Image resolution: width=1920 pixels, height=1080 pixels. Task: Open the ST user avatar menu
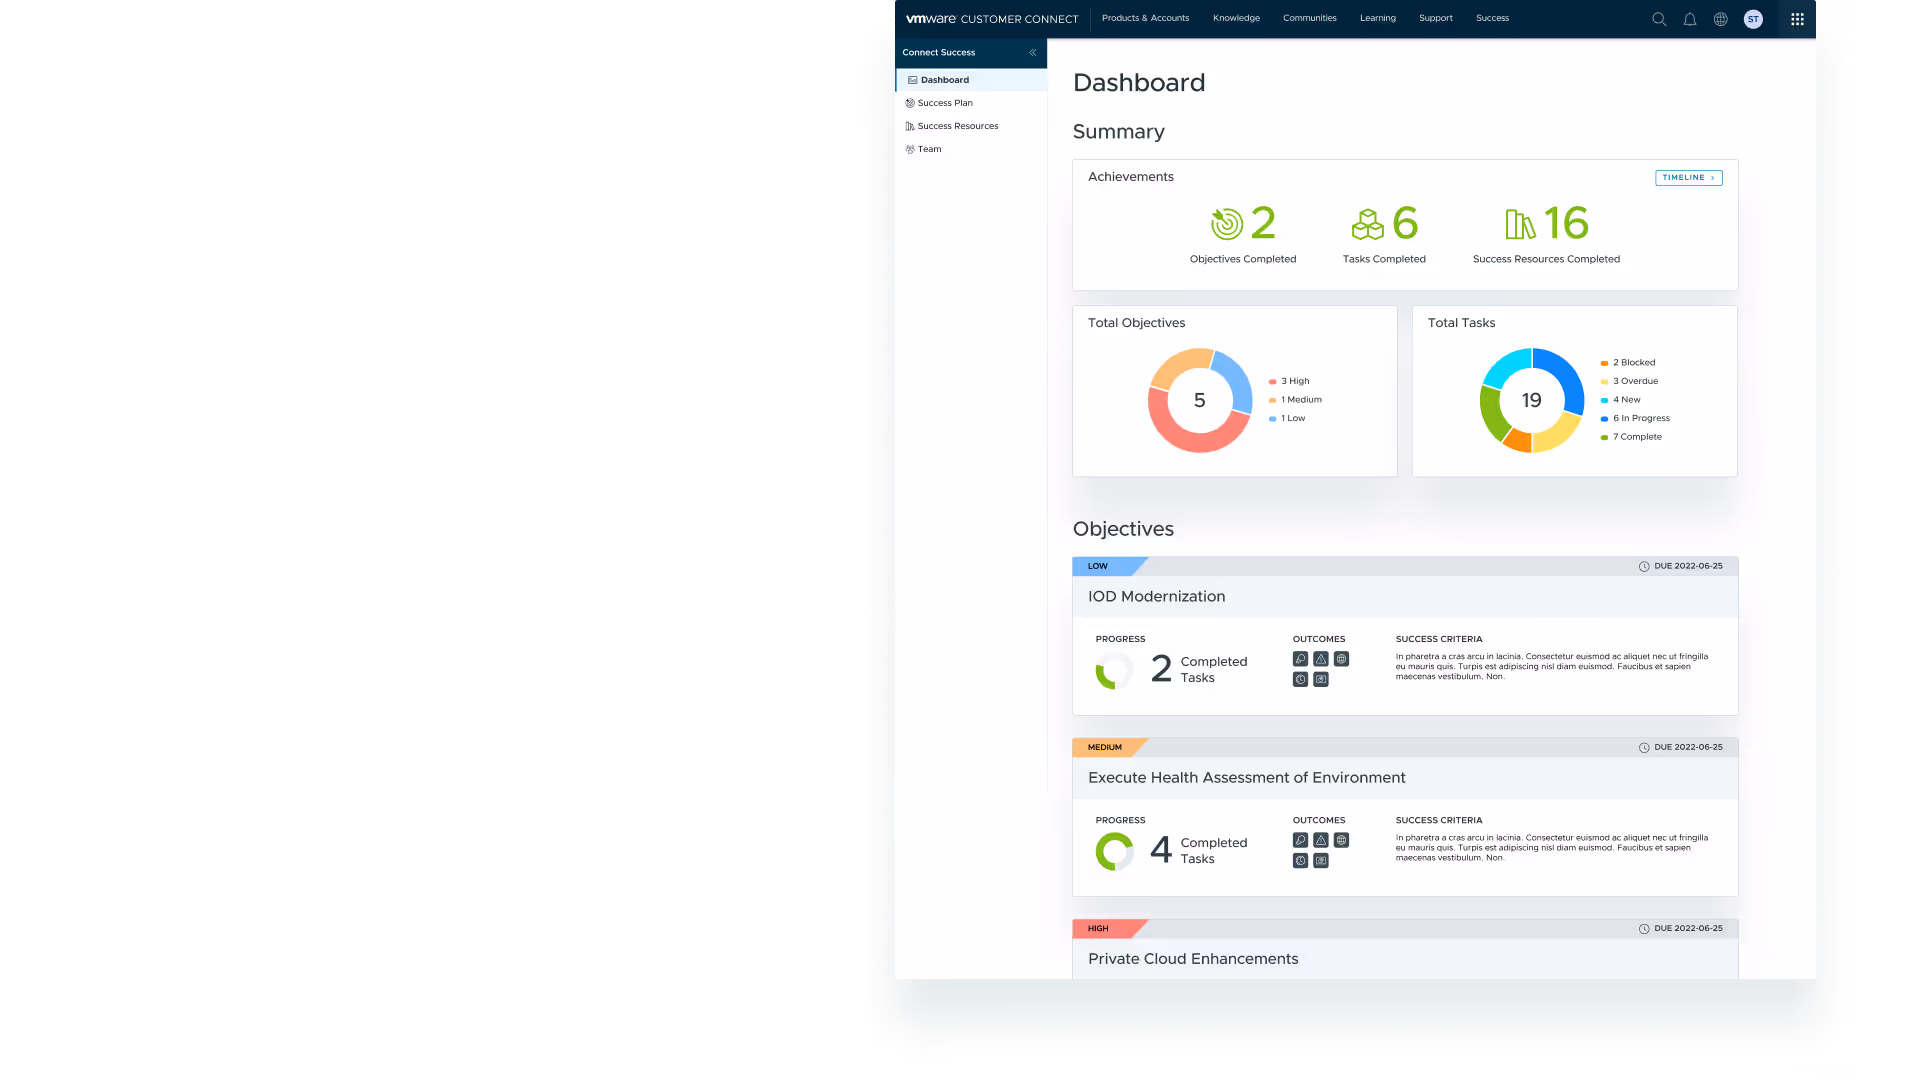pyautogui.click(x=1753, y=19)
